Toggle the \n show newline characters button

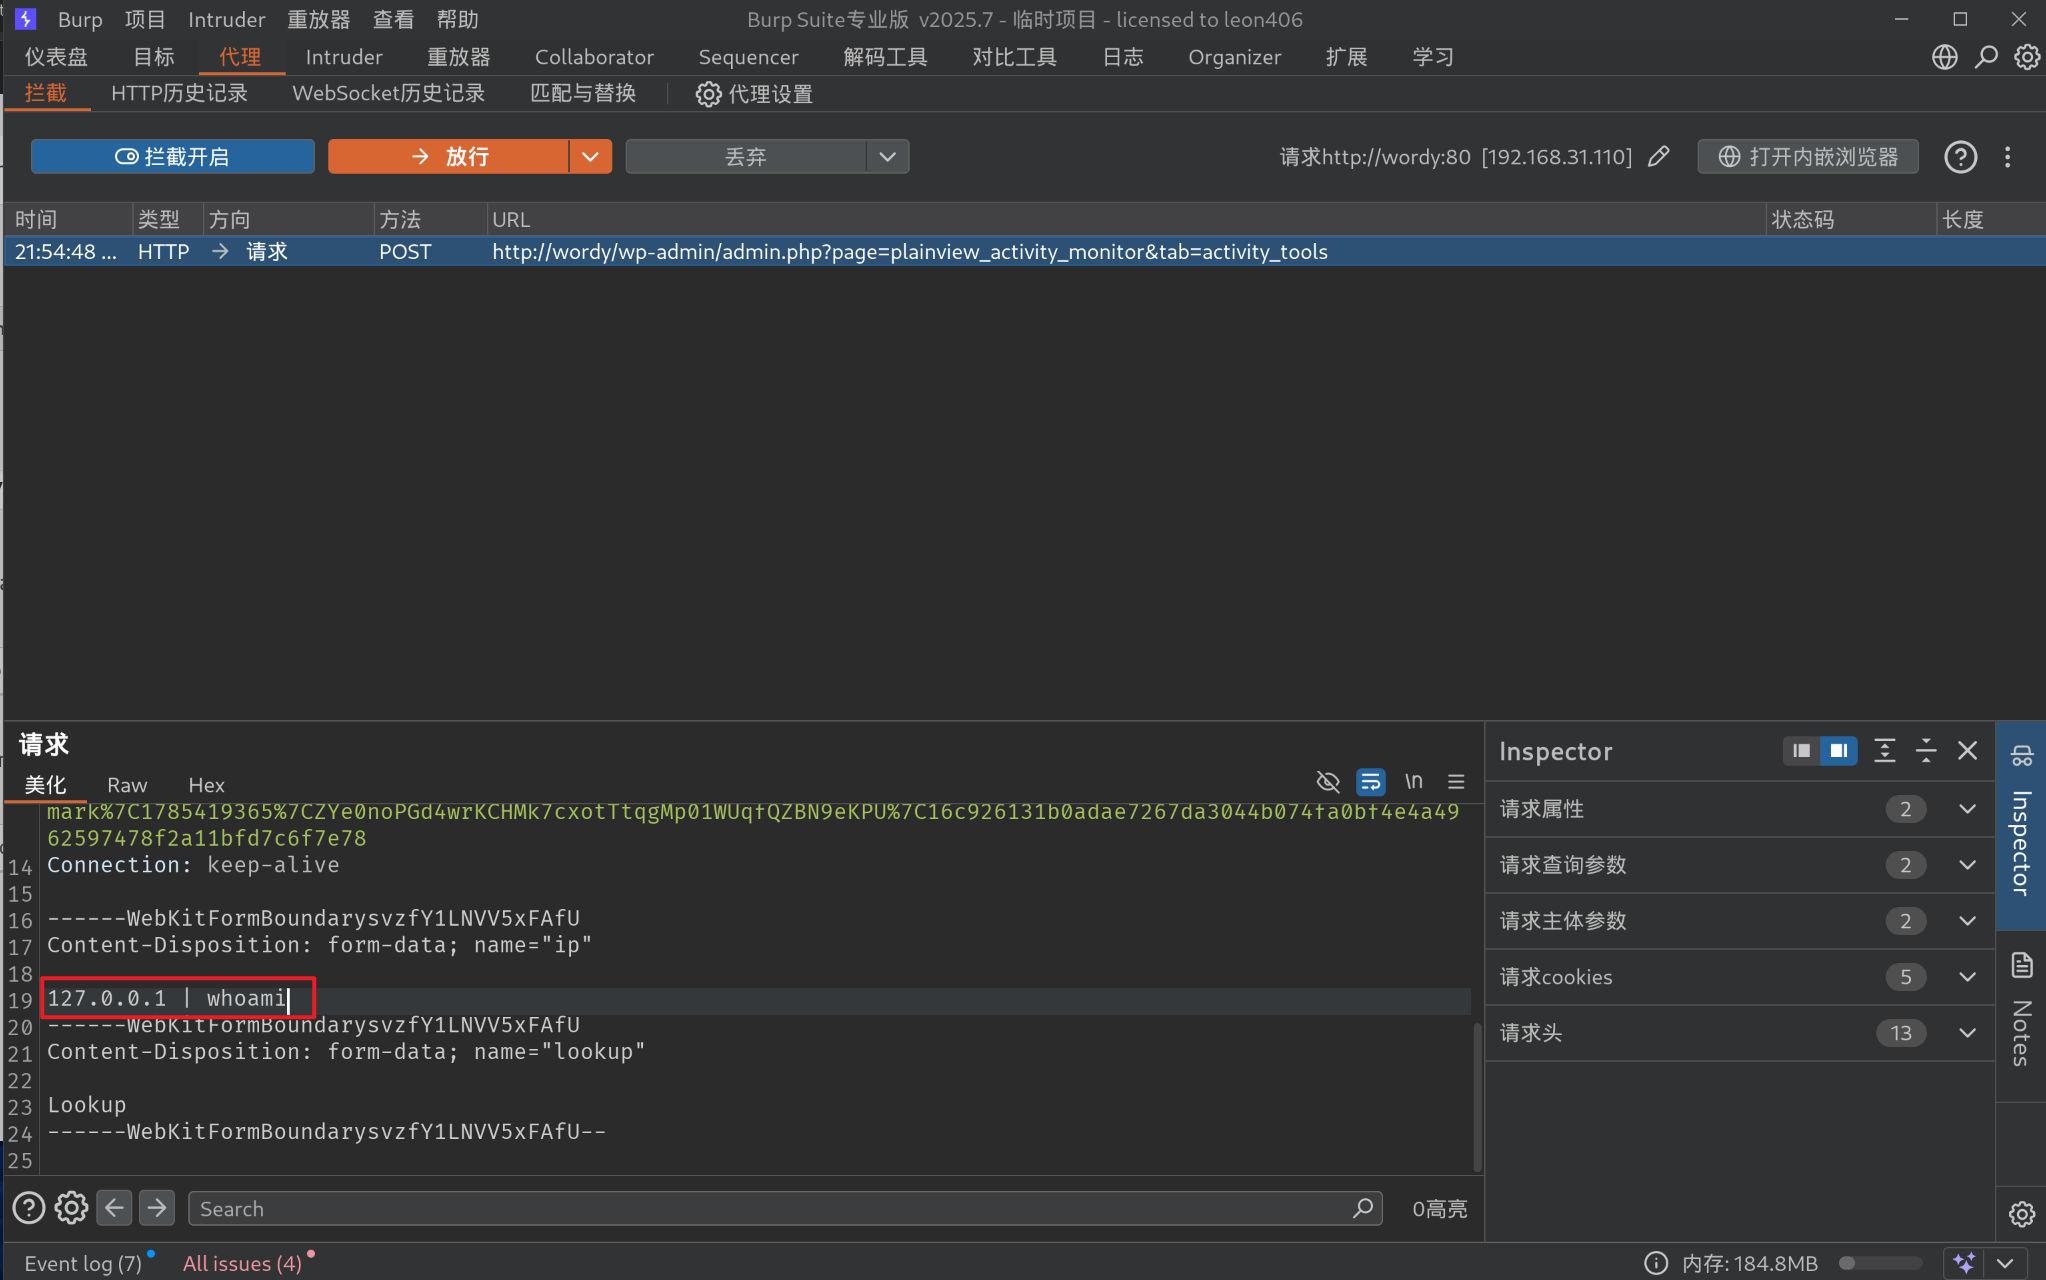pyautogui.click(x=1413, y=781)
